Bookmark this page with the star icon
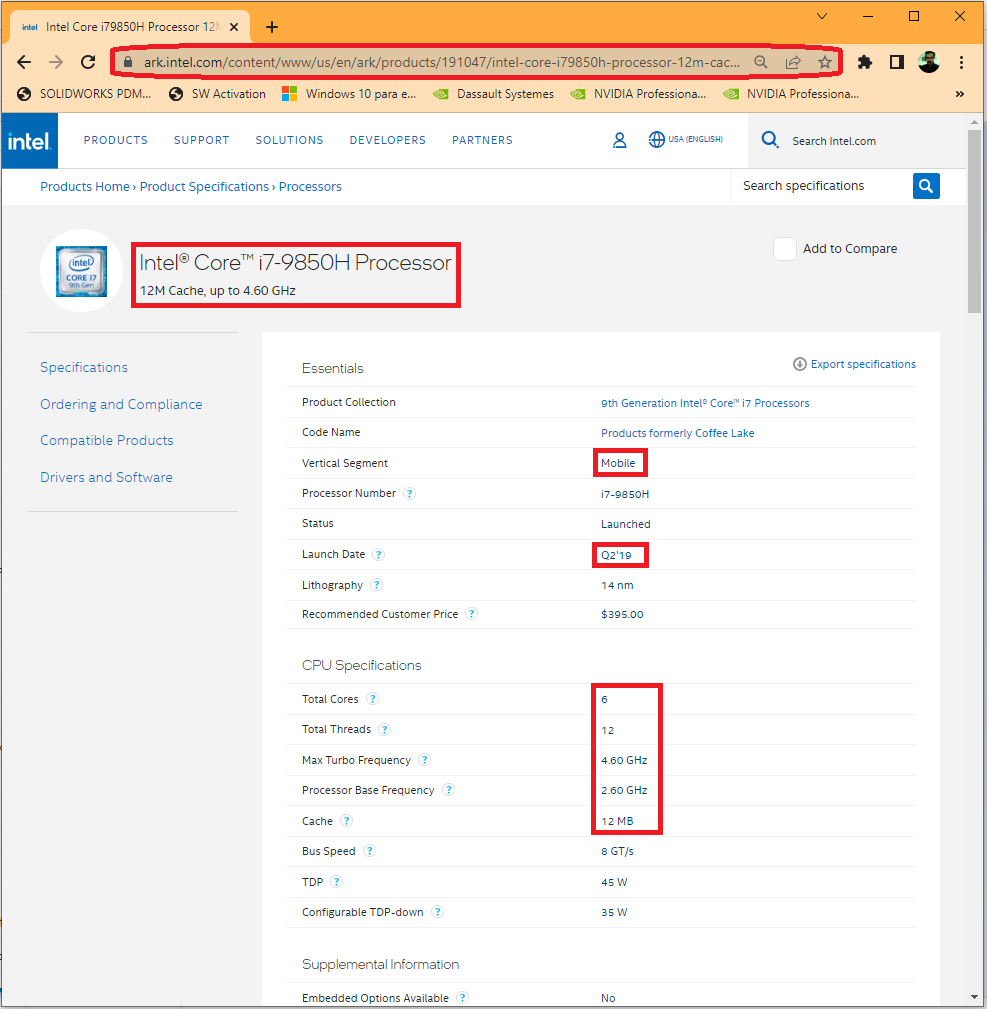This screenshot has width=987, height=1009. pos(825,62)
